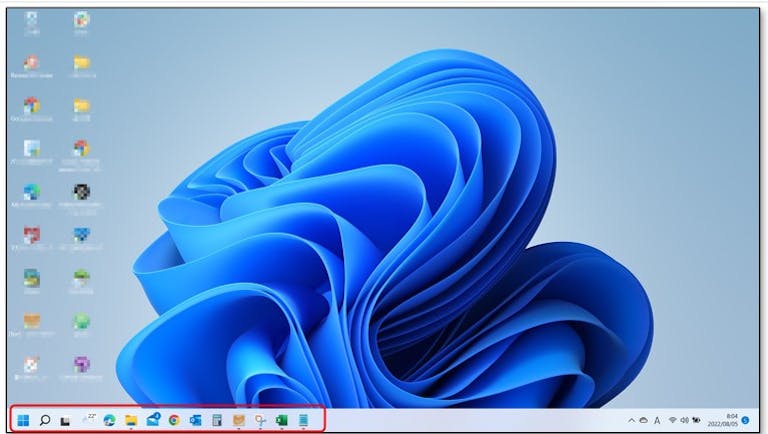Select the green round desktop shortcut
768x434 pixels.
tap(81, 321)
